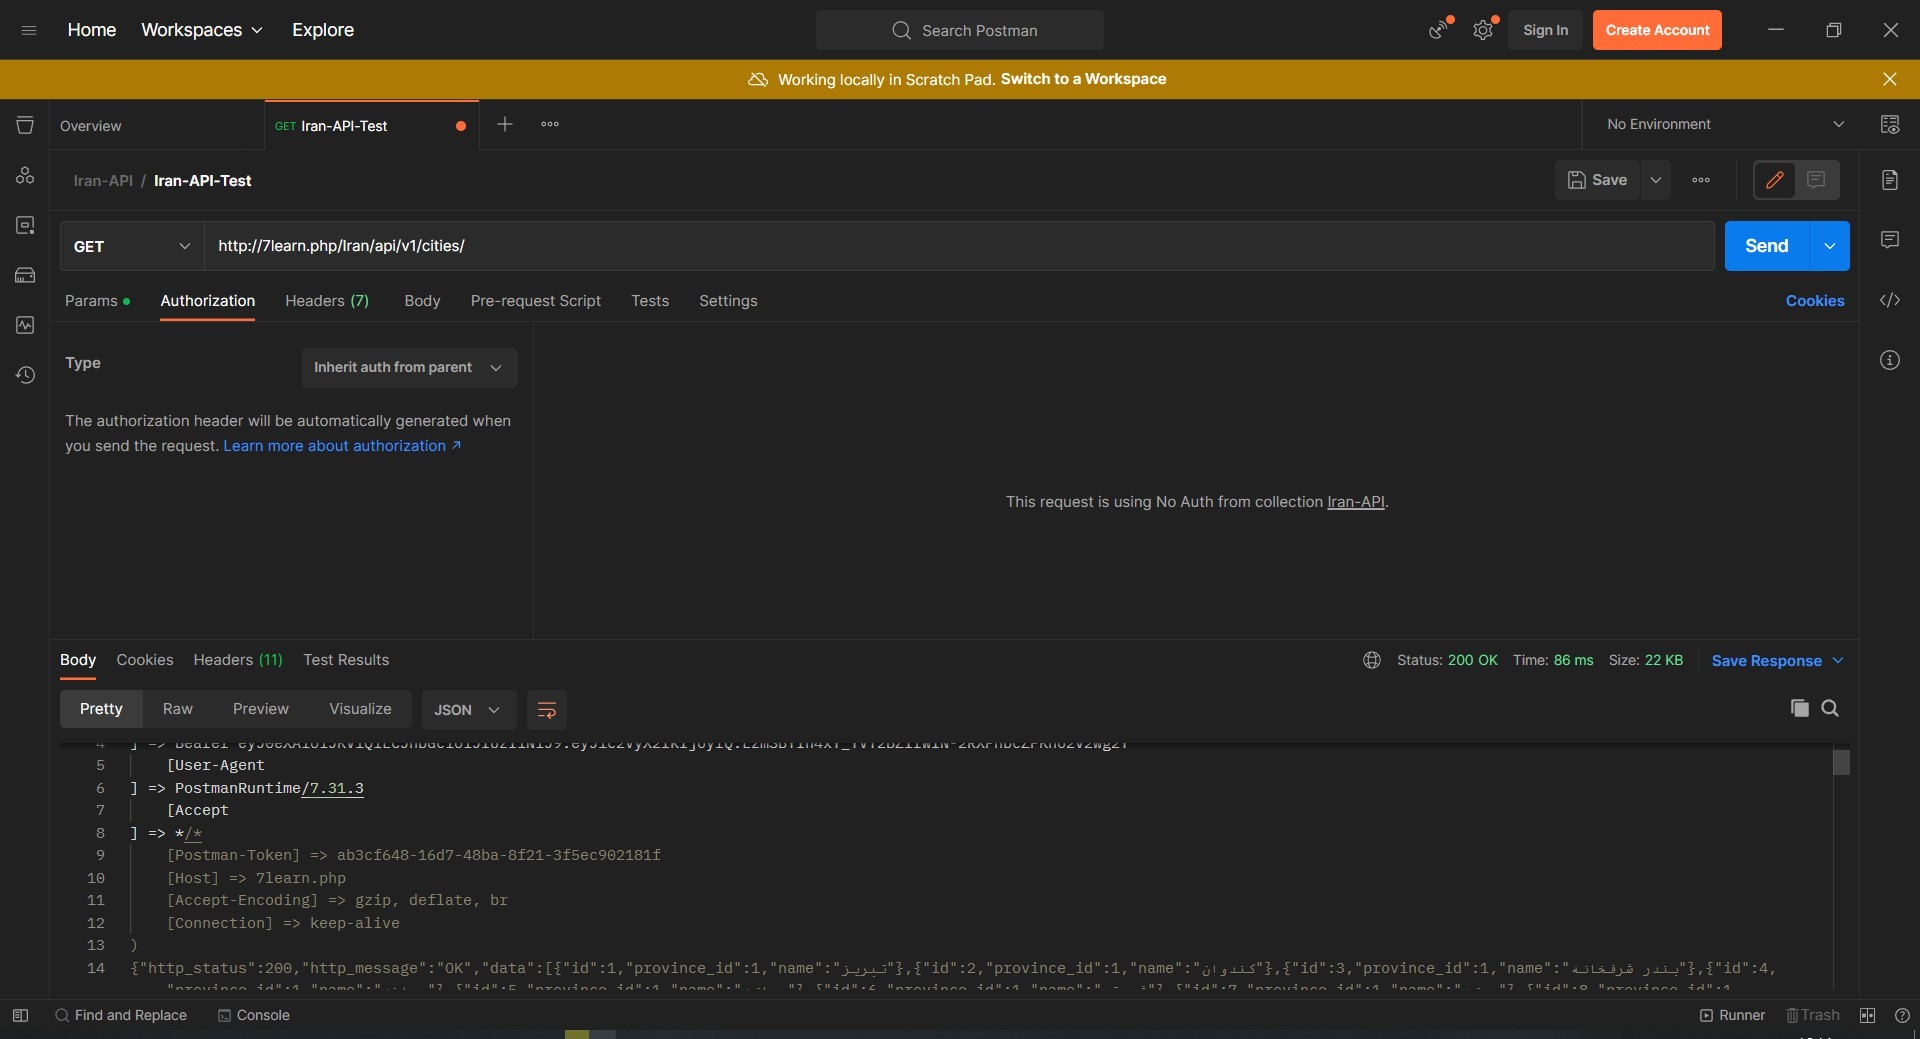1920x1039 pixels.
Task: Open the GET method dropdown
Action: point(132,246)
